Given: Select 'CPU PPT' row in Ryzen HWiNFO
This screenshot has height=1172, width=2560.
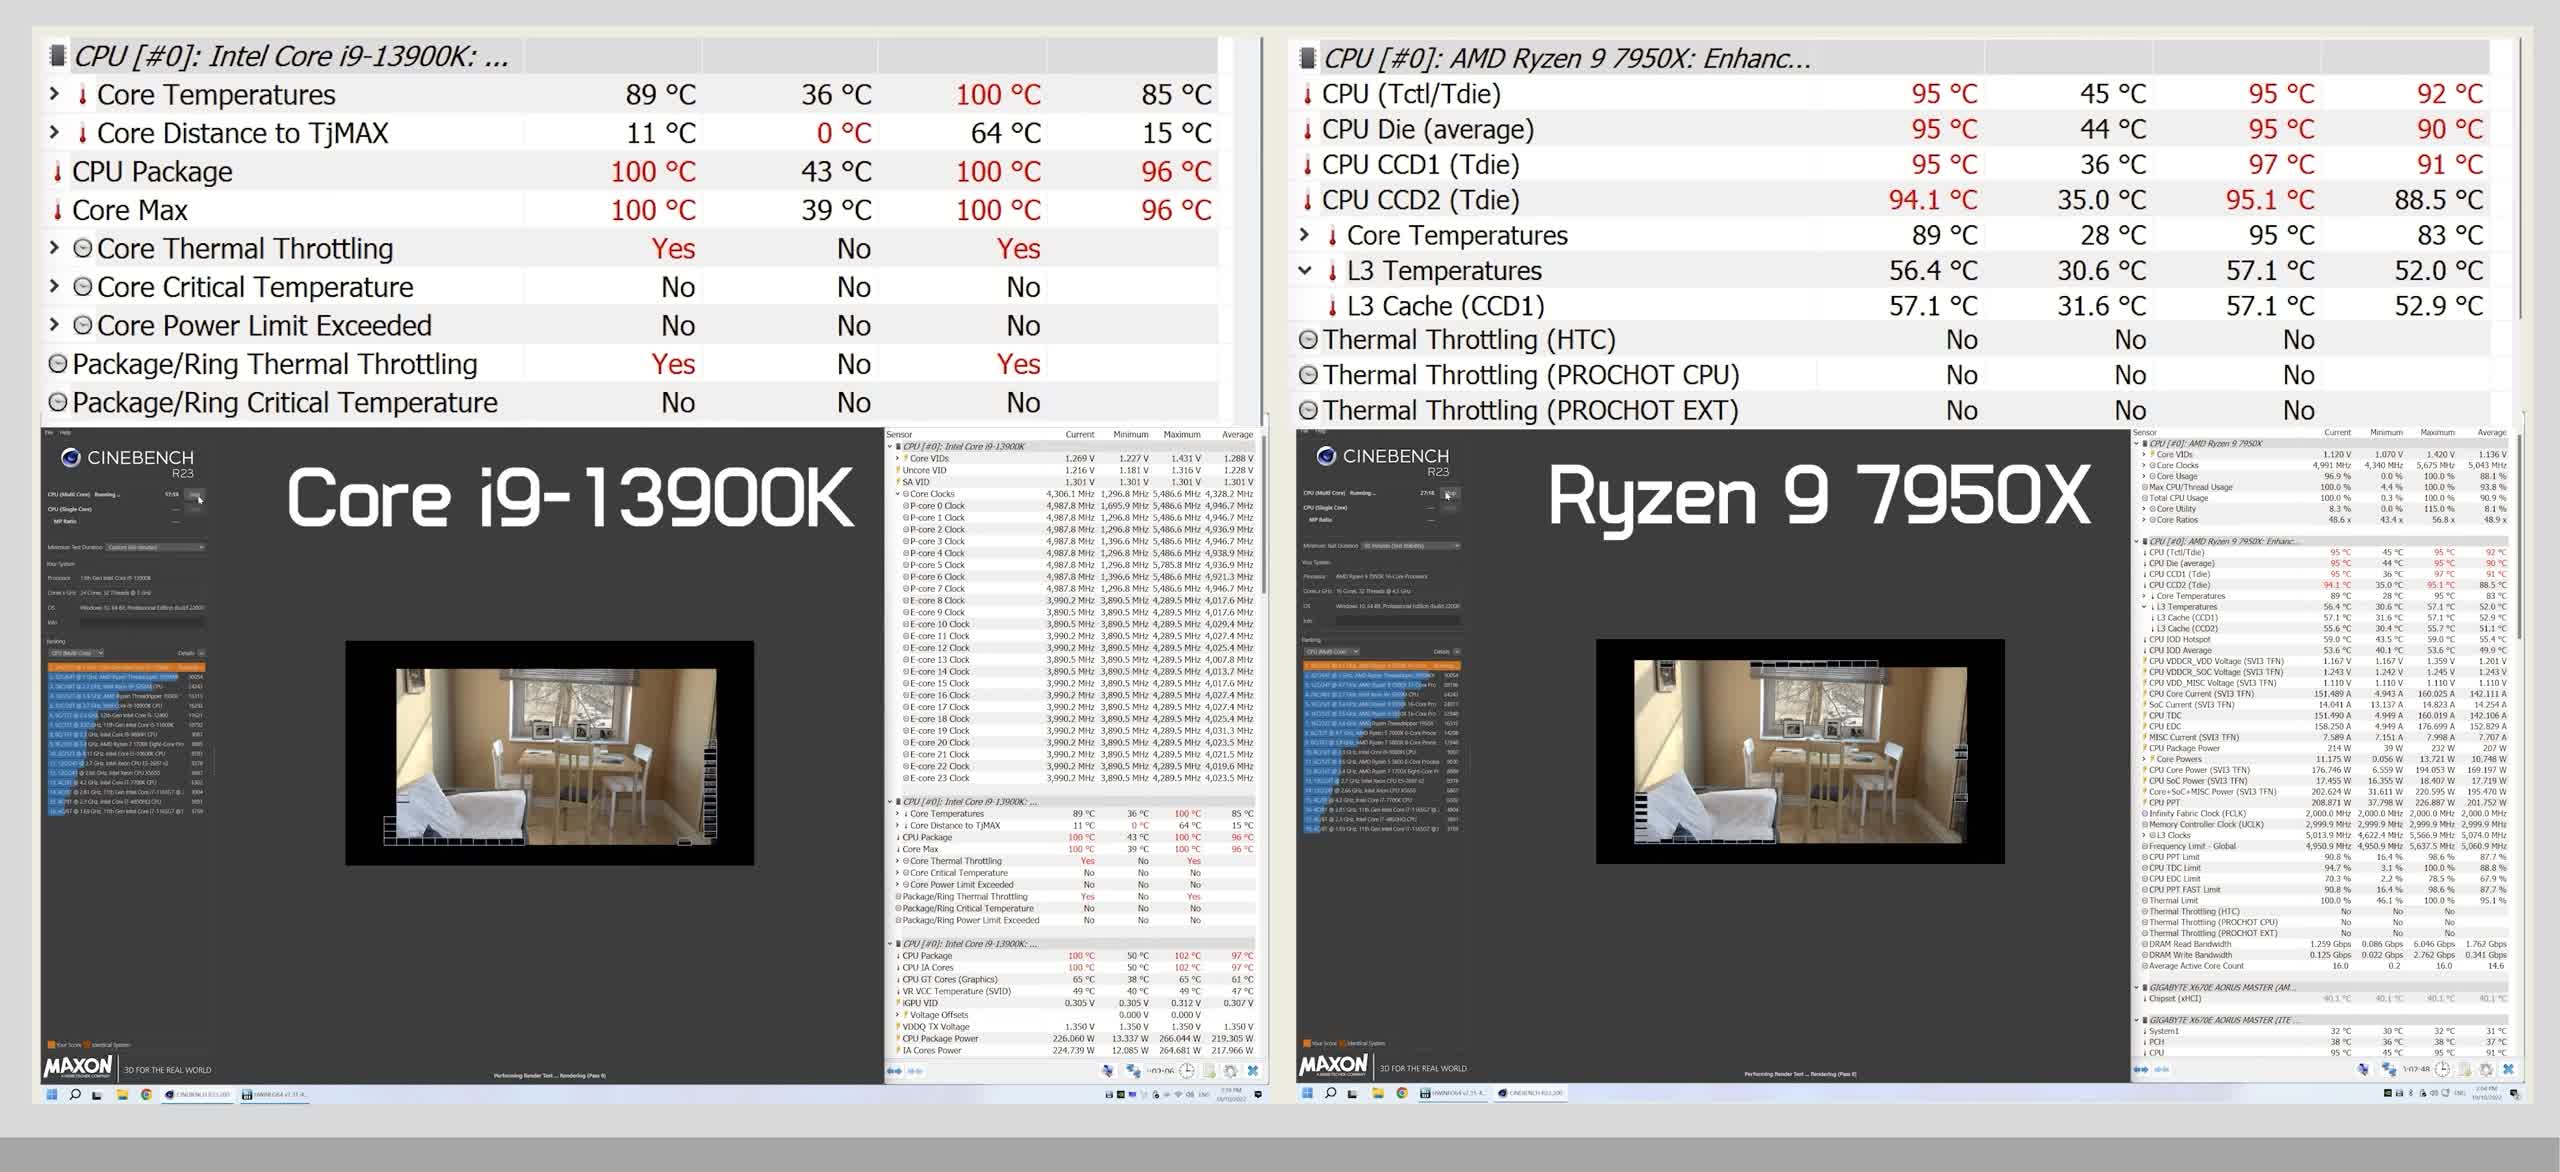Looking at the screenshot, I should 2324,802.
